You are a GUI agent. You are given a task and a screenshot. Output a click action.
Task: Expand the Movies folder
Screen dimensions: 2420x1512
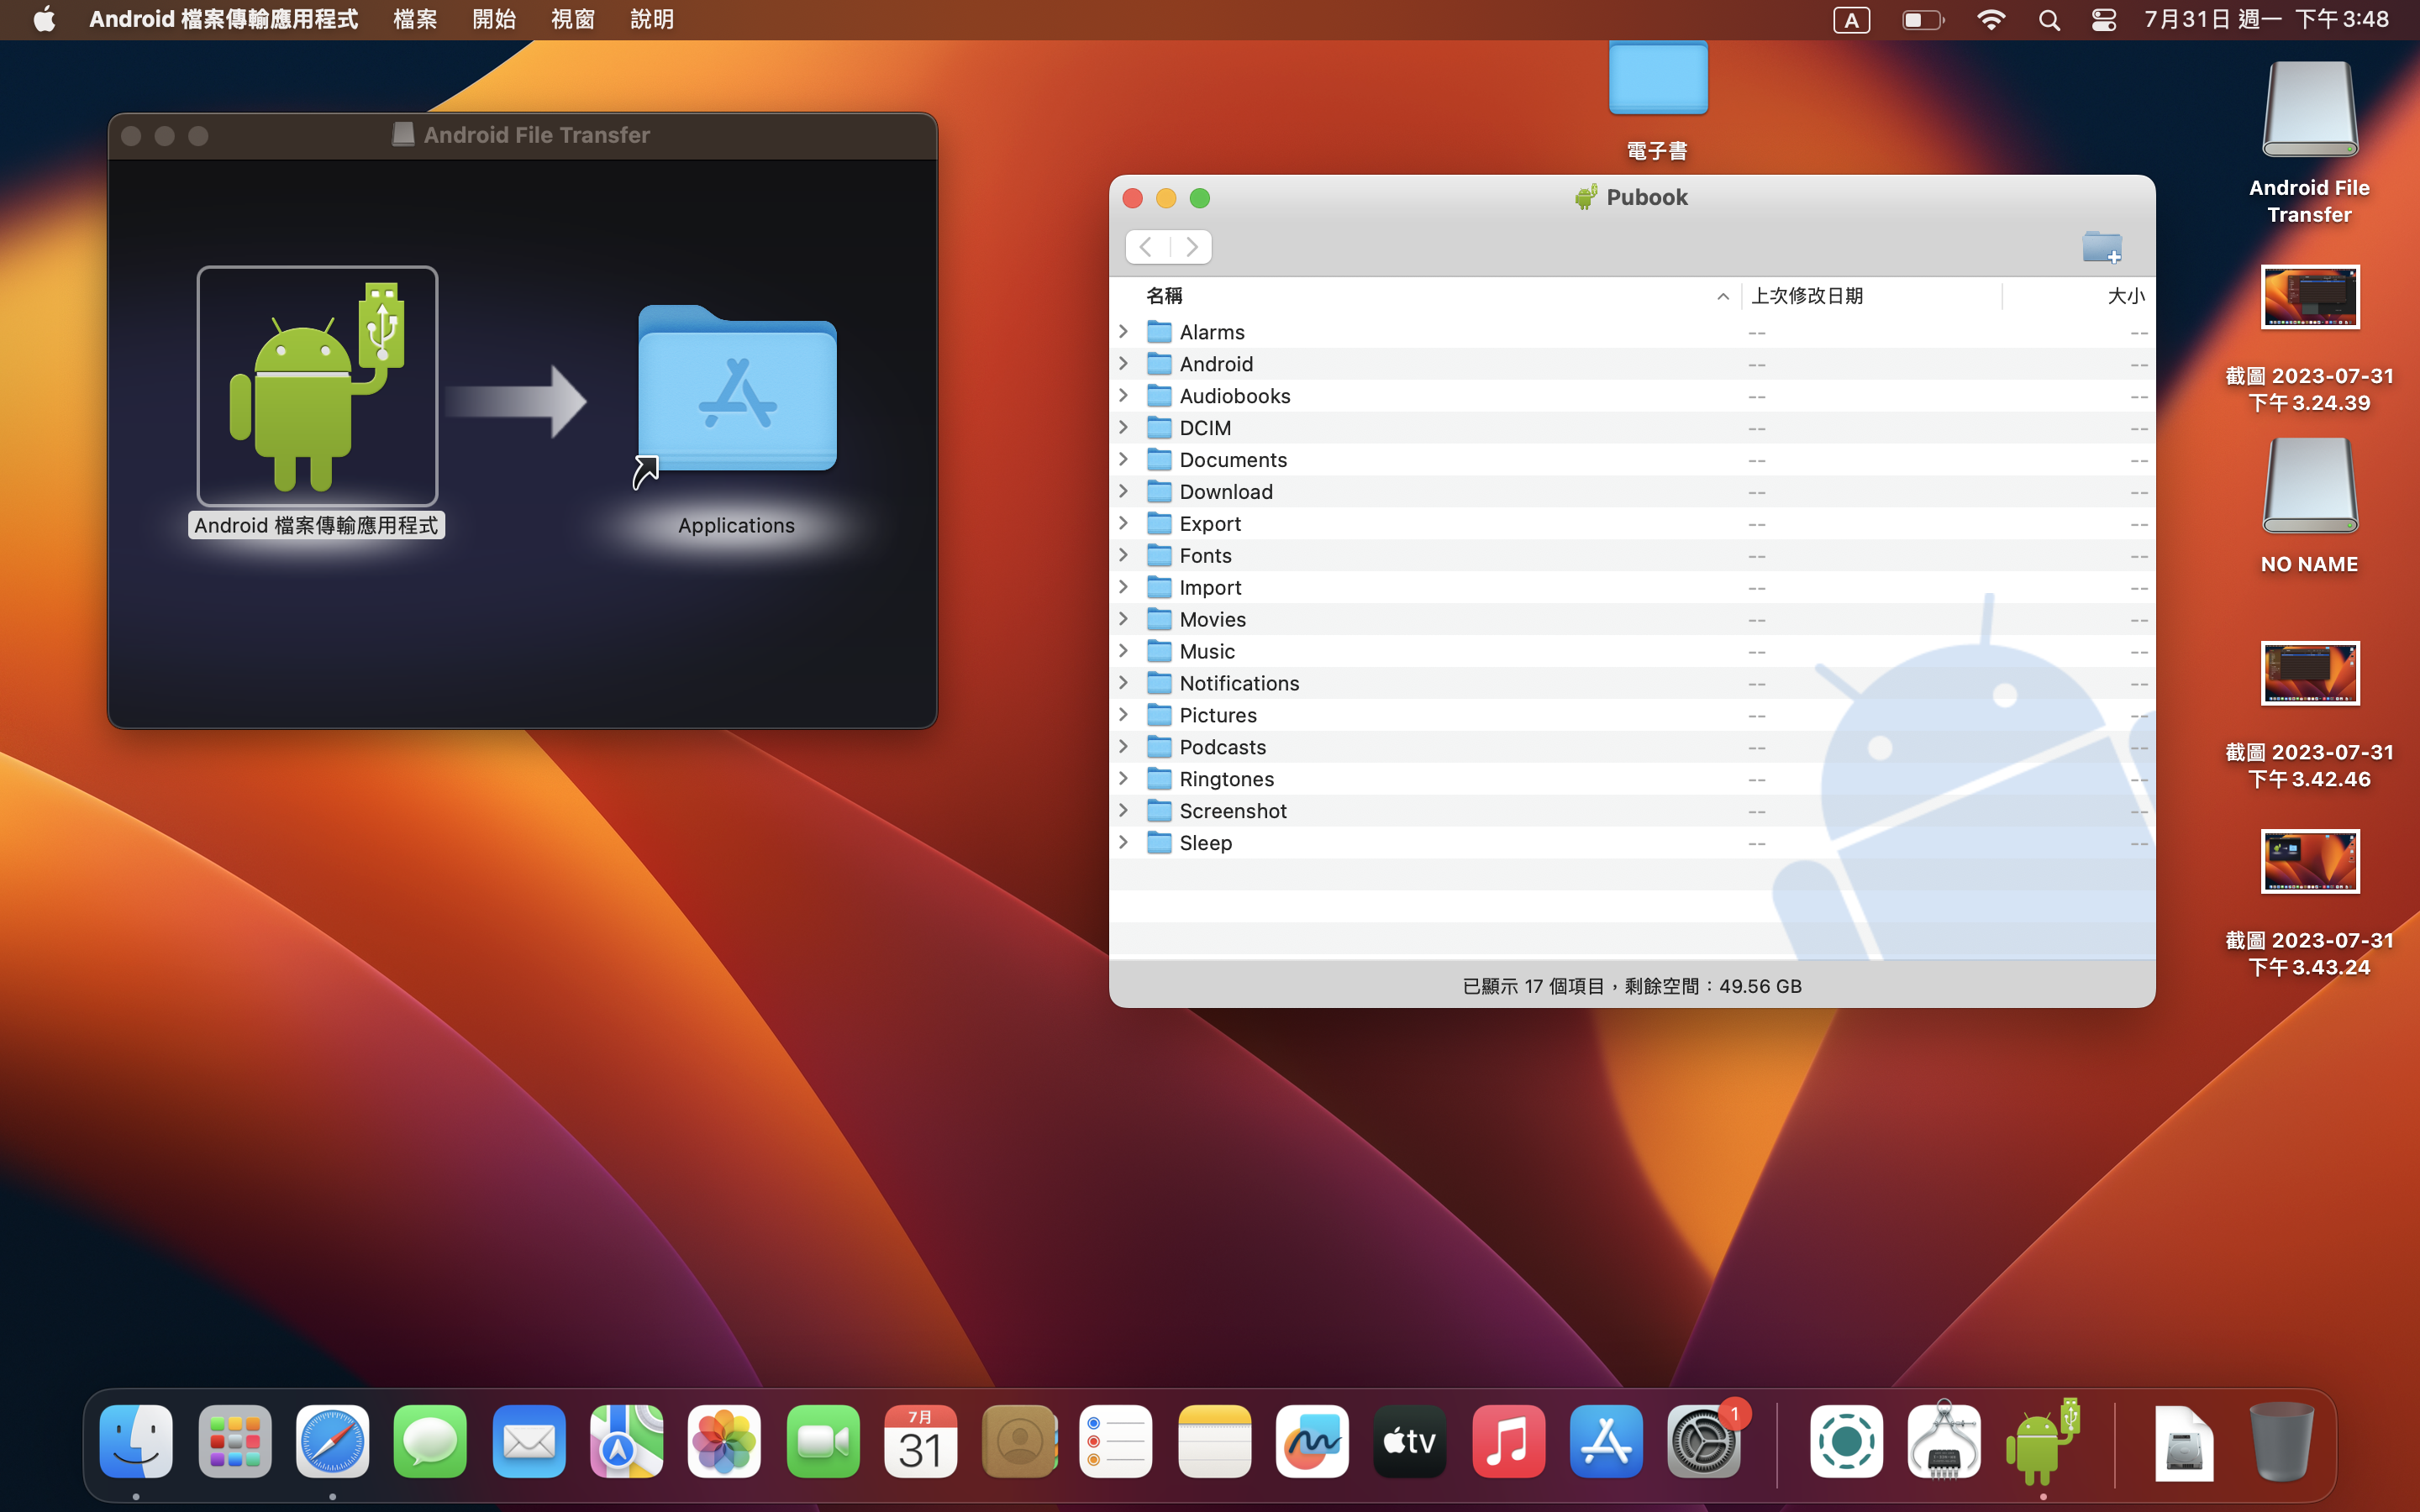[x=1124, y=620]
